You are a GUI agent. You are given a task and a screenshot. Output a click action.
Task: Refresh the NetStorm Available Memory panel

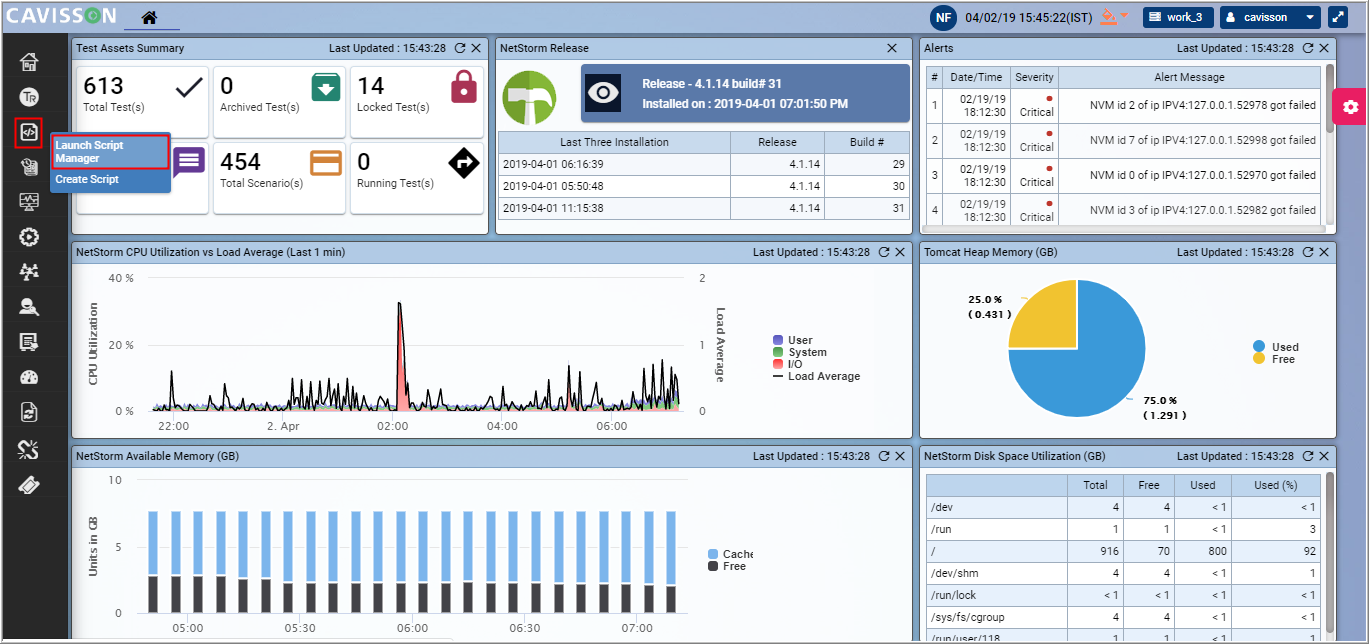tap(884, 456)
